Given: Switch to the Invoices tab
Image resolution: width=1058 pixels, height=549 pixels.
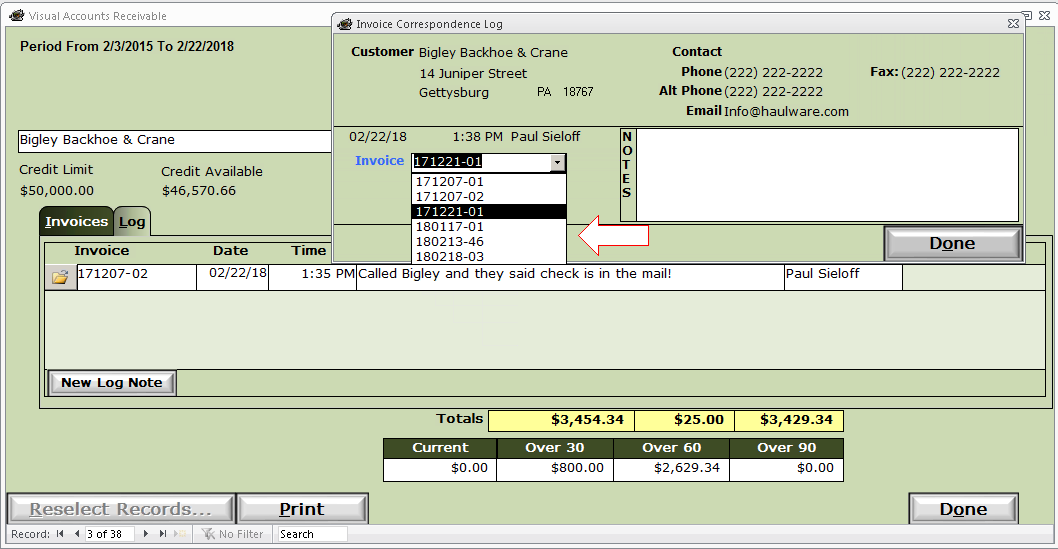Looking at the screenshot, I should coord(76,221).
